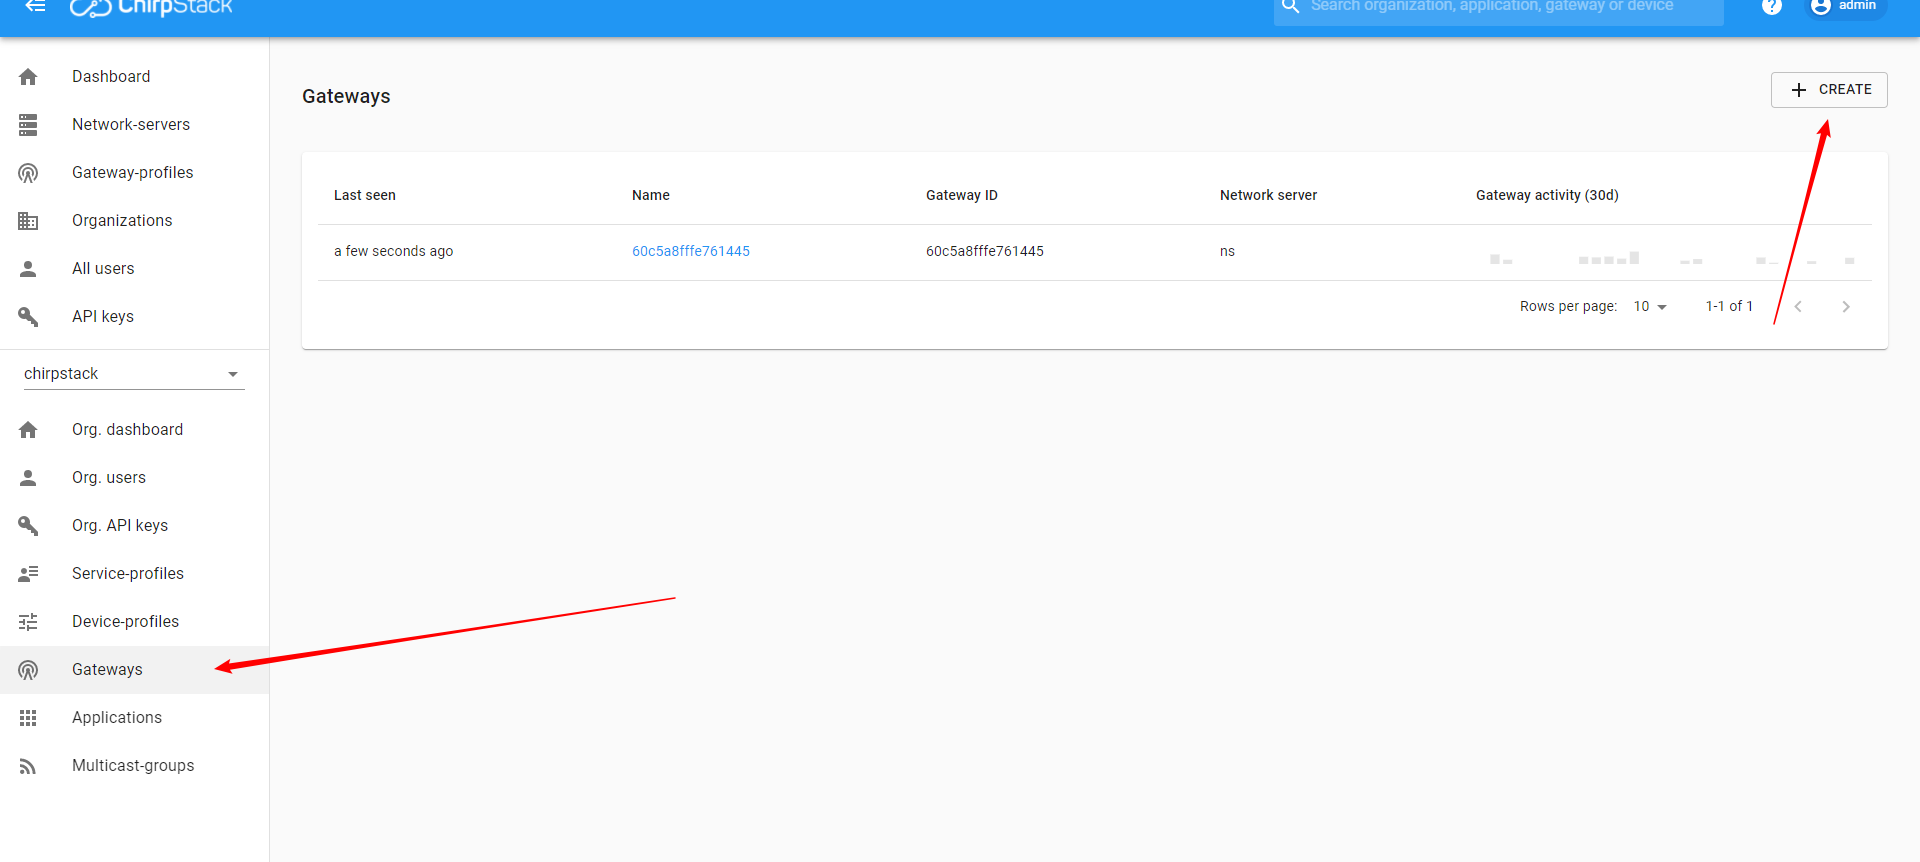Click the 'Gateway ID' column header
The height and width of the screenshot is (862, 1920).
[x=962, y=196]
